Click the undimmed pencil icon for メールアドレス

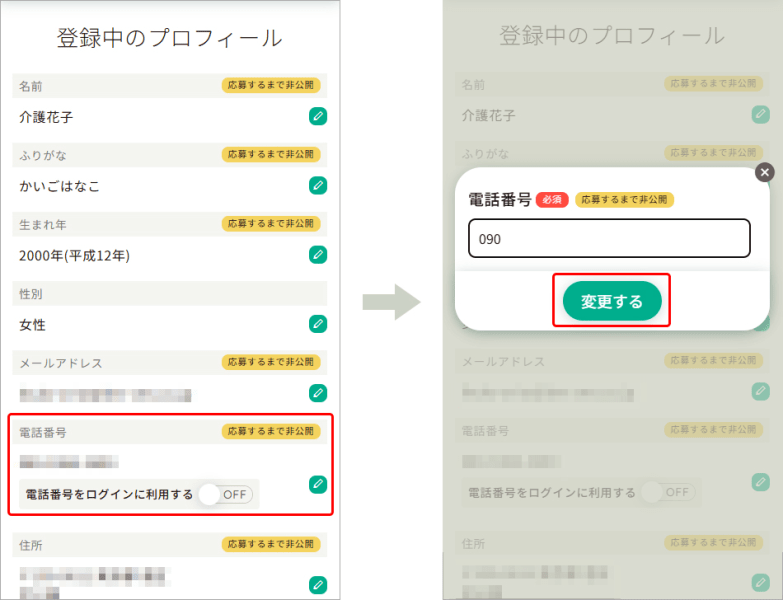(x=318, y=393)
